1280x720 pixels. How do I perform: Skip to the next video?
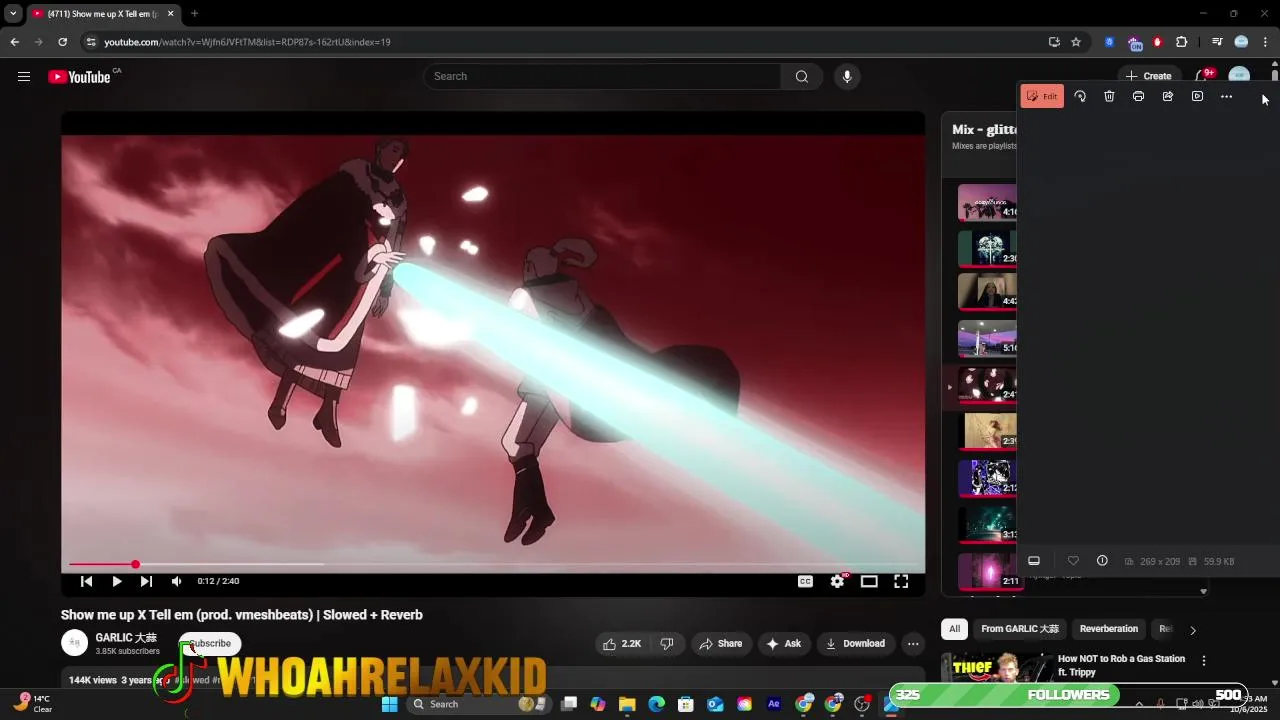[x=146, y=581]
